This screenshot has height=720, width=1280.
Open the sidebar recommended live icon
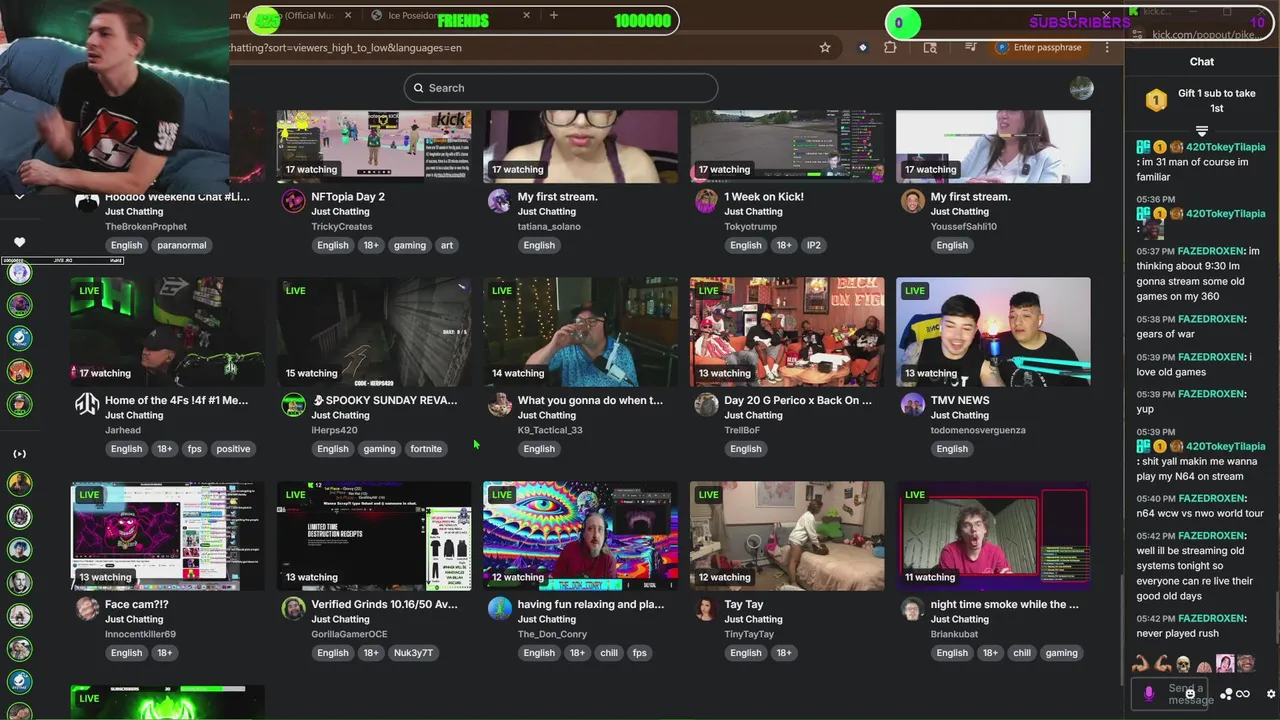19,454
